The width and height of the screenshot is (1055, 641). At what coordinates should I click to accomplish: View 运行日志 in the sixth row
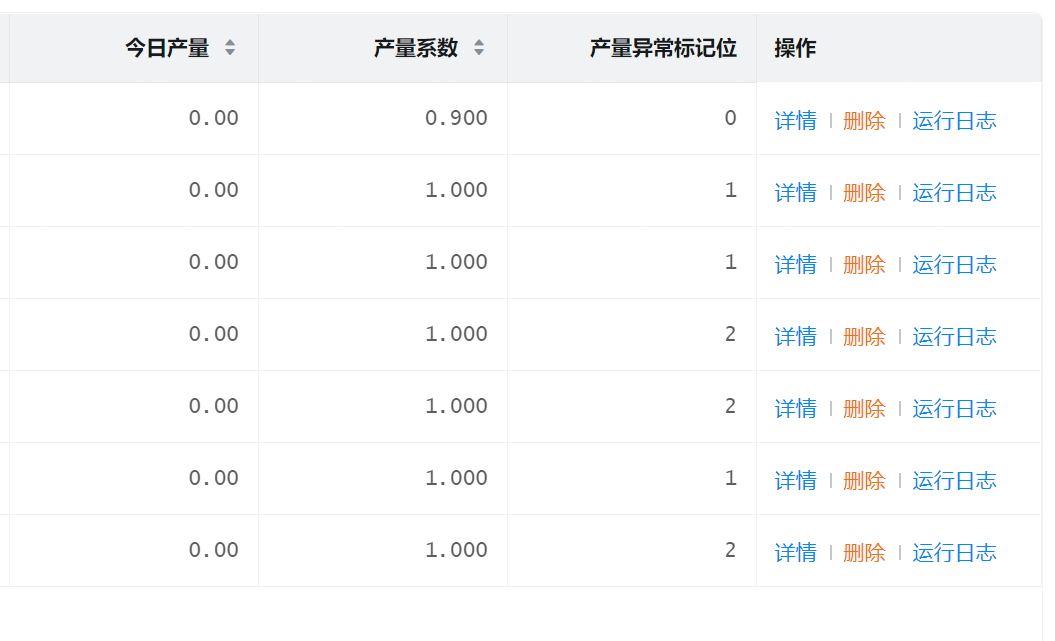click(x=954, y=481)
